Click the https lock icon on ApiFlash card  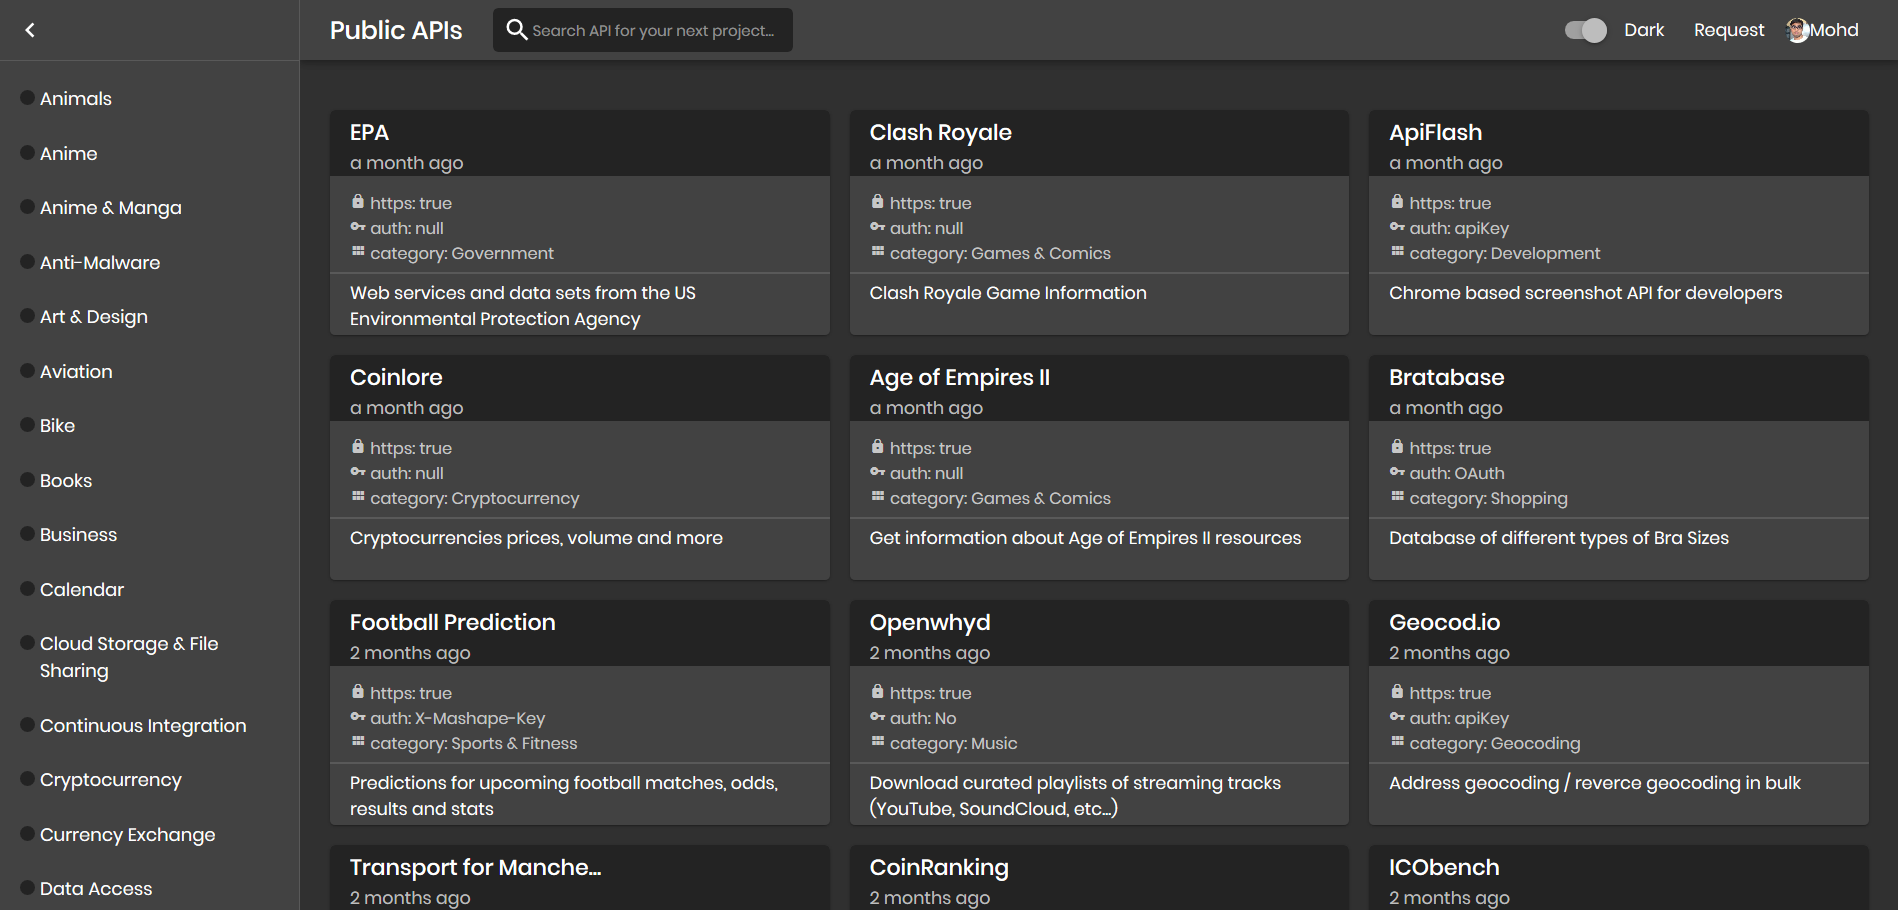(1397, 202)
